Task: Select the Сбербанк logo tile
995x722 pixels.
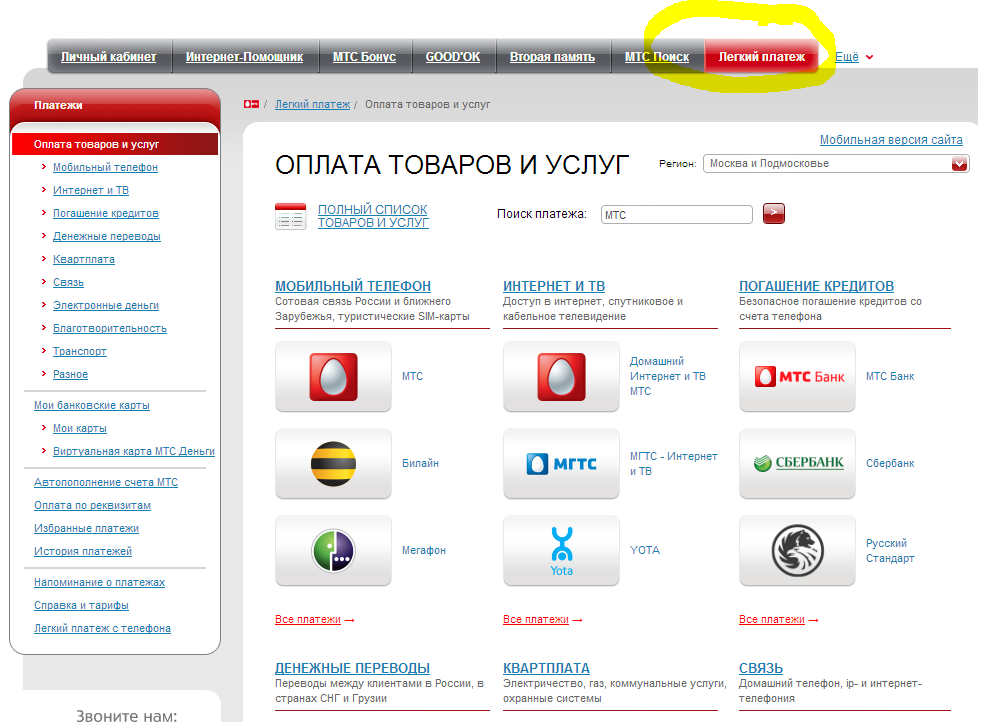Action: pos(797,464)
